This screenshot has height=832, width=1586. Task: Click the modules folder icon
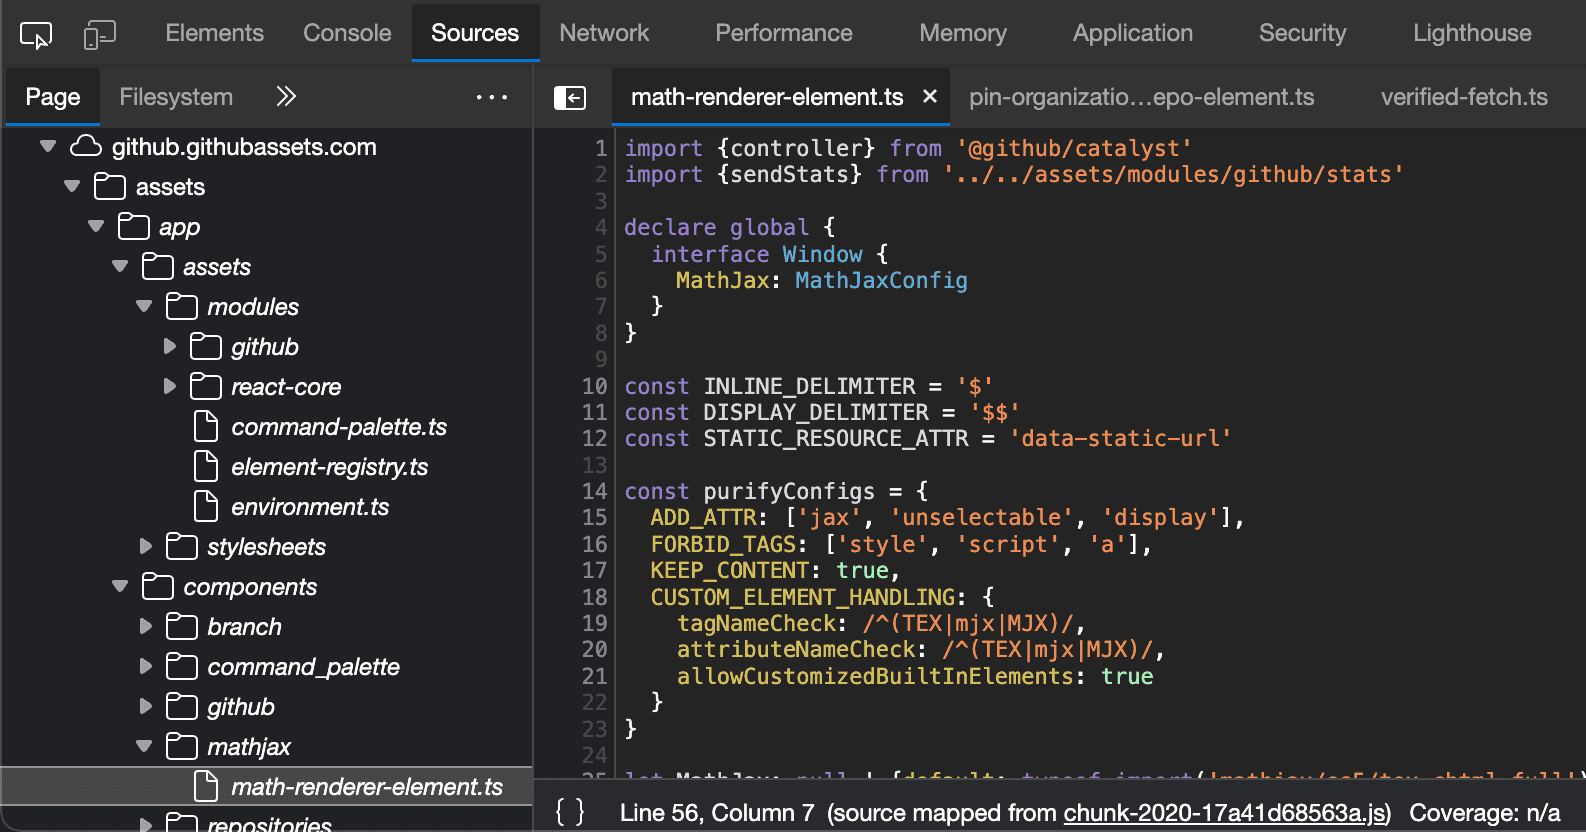[x=182, y=306]
